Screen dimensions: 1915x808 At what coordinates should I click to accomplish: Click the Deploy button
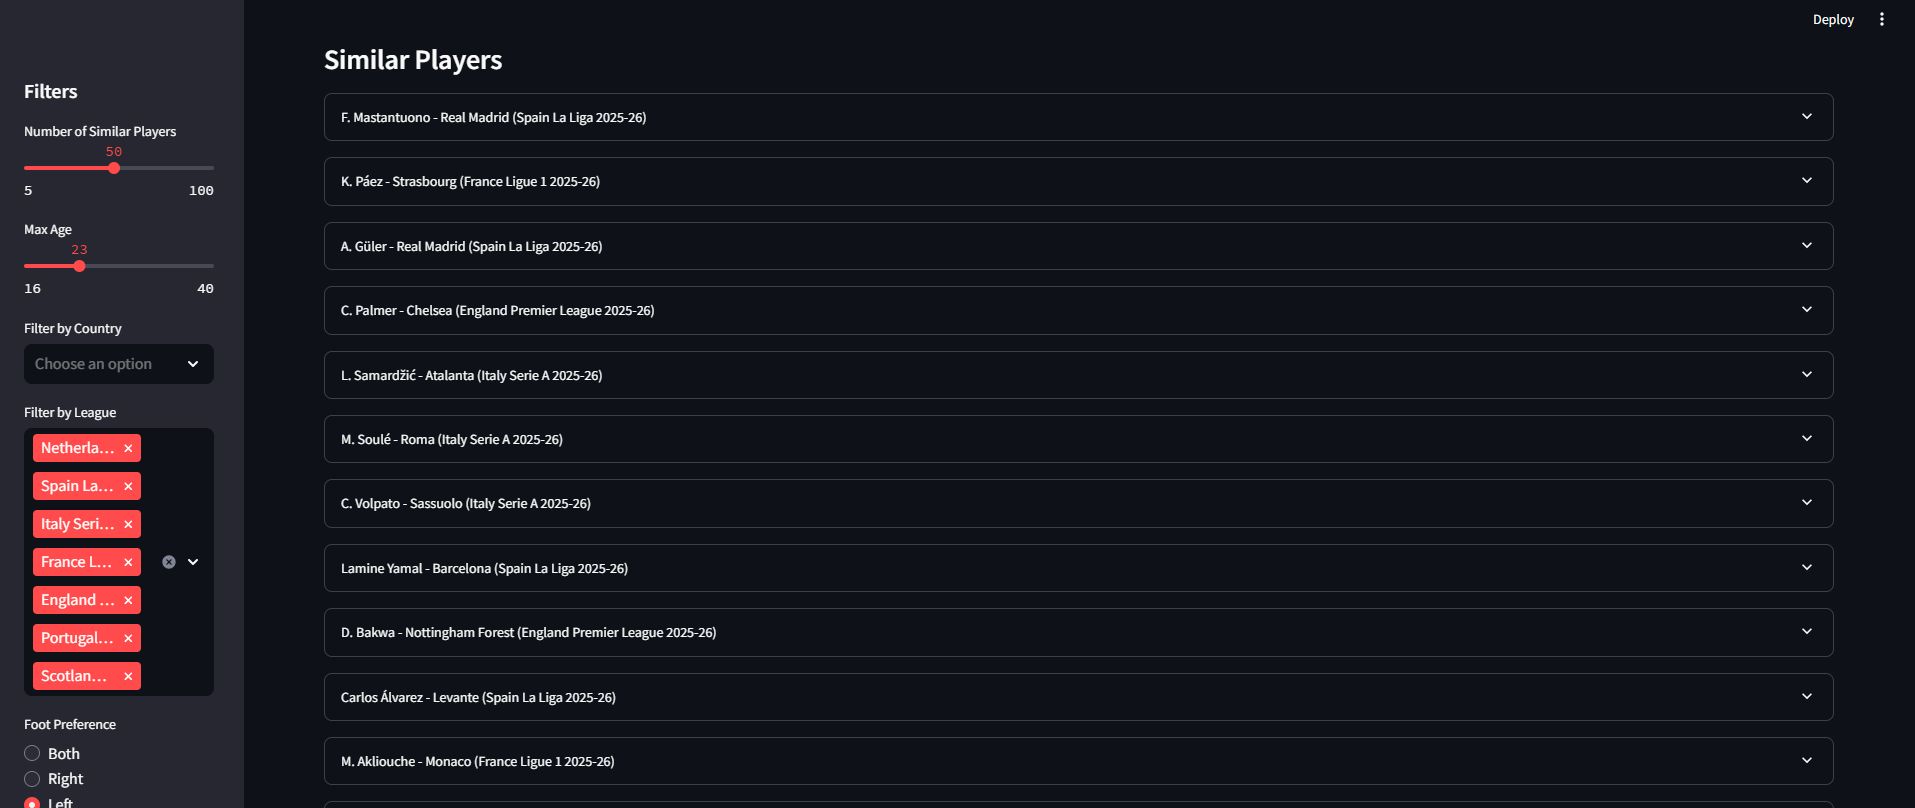click(x=1833, y=19)
